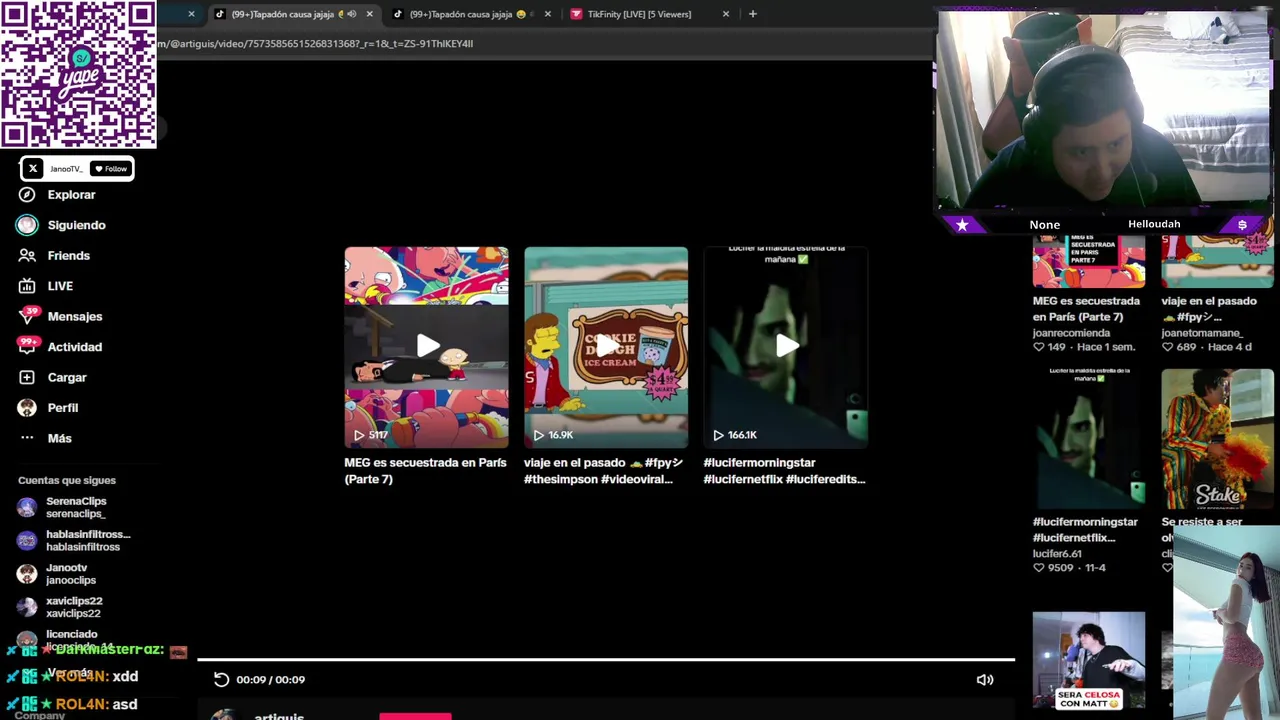Image resolution: width=1280 pixels, height=720 pixels.
Task: Open 'viaje en el pasado' caption in center
Action: pos(604,471)
